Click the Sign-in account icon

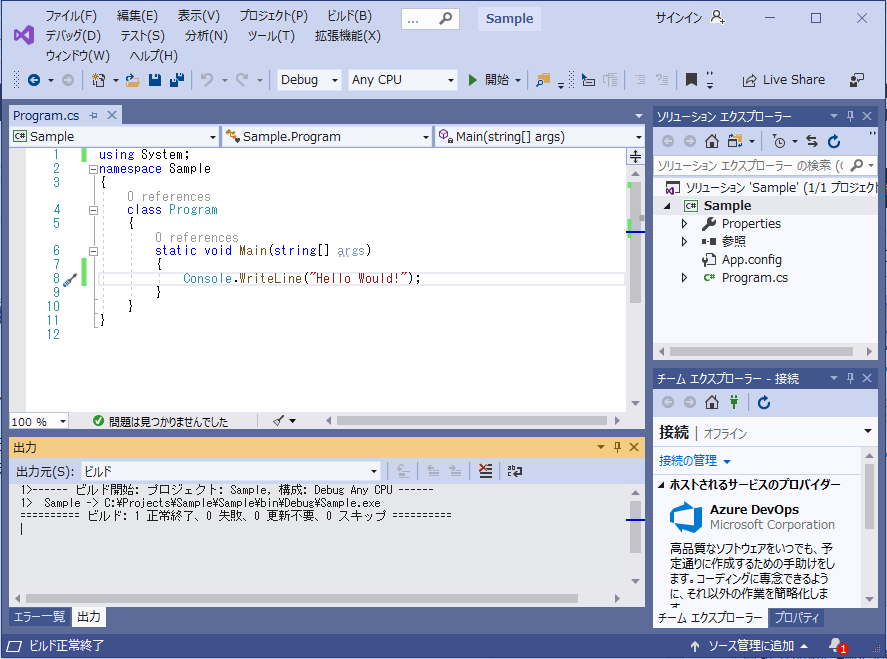click(717, 18)
